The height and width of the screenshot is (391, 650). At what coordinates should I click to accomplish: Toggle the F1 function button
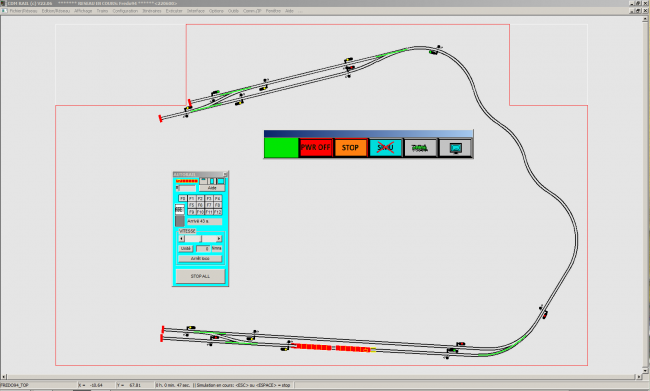pyautogui.click(x=192, y=199)
